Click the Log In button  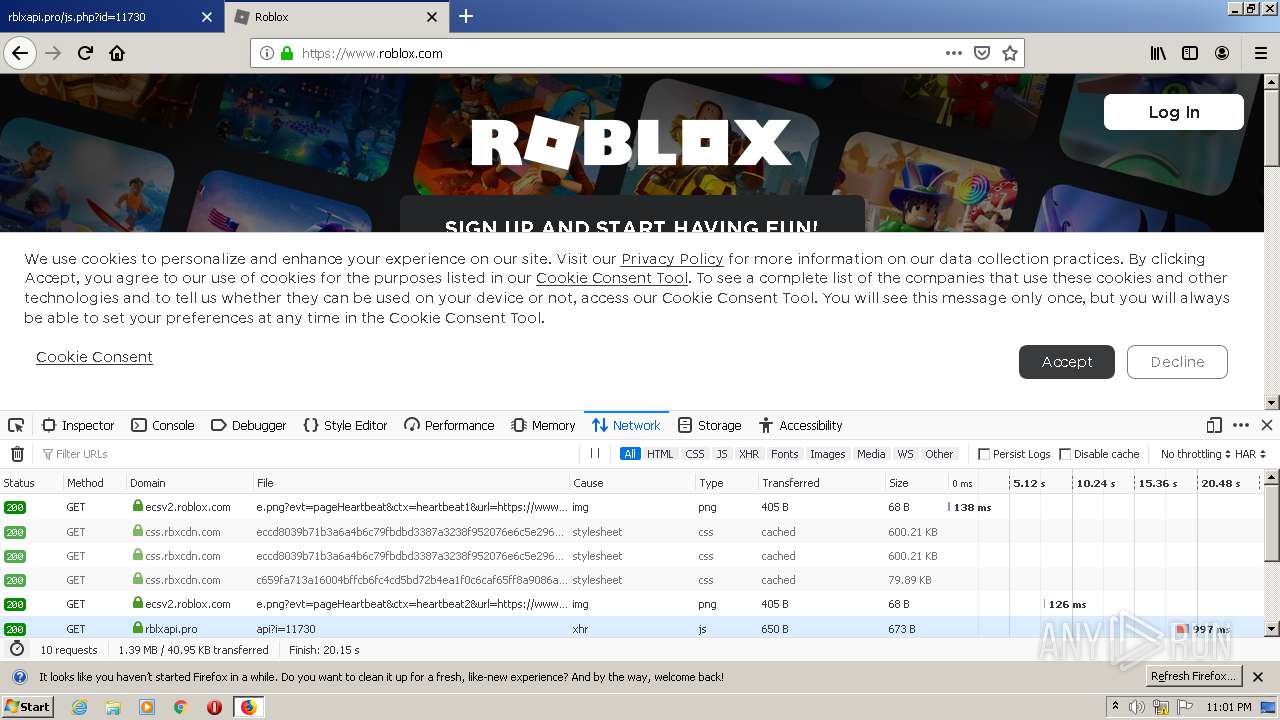coord(1174,112)
